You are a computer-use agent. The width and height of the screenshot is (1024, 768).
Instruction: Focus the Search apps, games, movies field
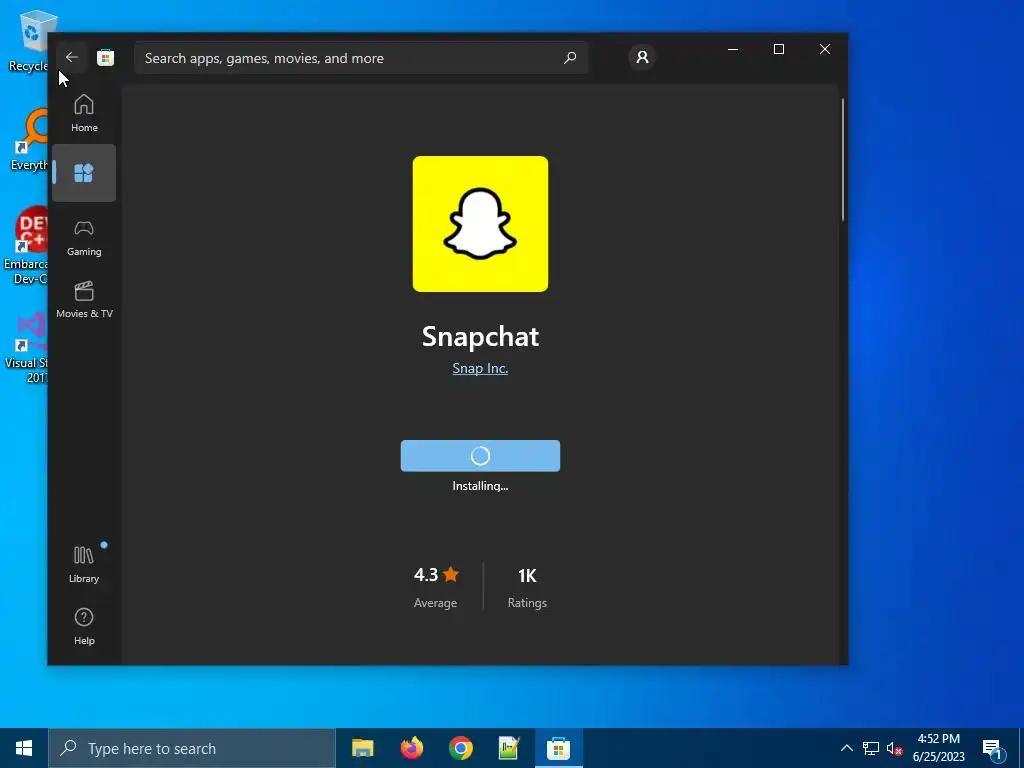point(360,58)
